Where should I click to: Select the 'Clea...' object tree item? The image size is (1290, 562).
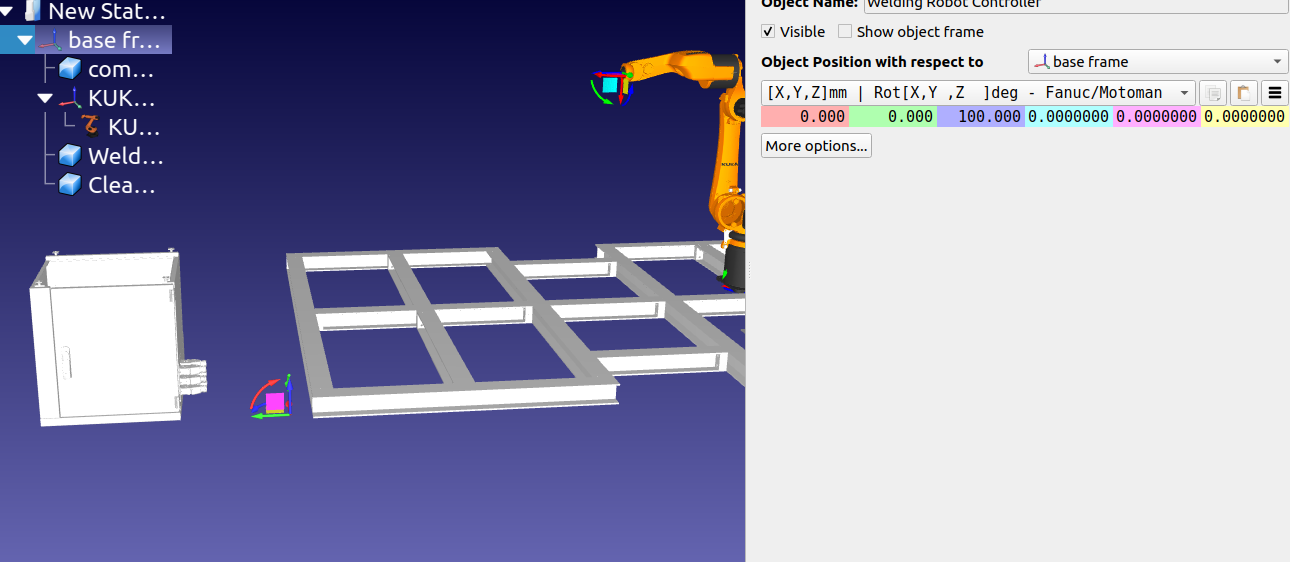[122, 185]
